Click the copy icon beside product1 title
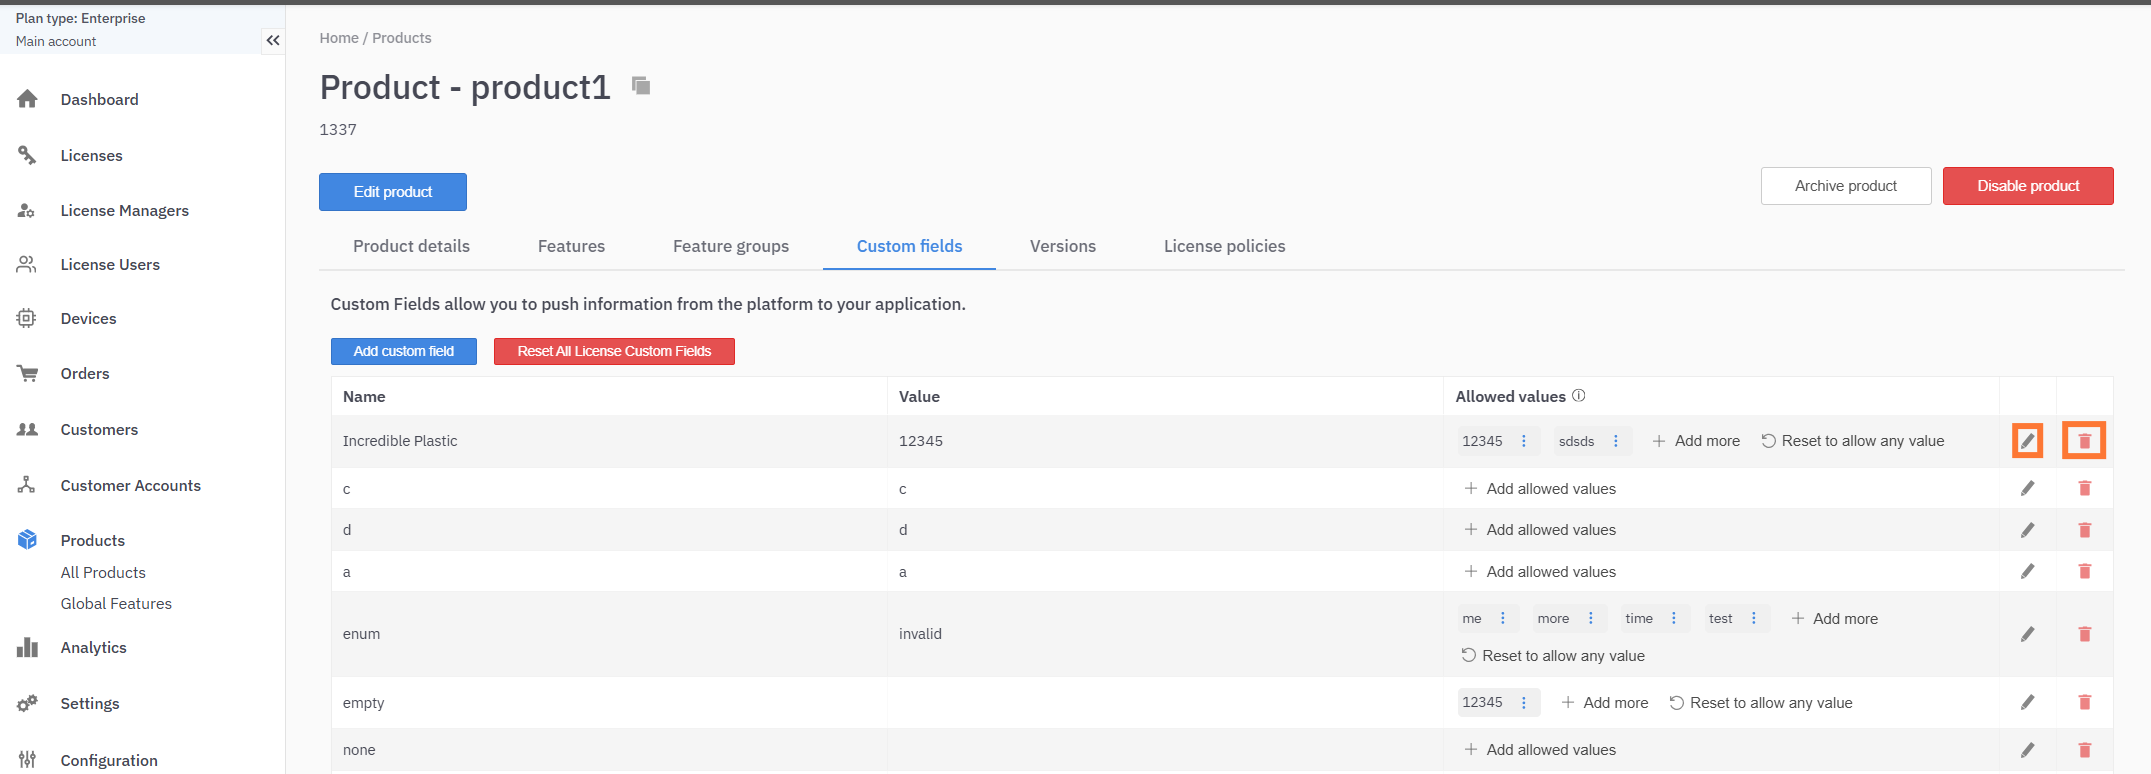Image resolution: width=2151 pixels, height=774 pixels. 641,86
